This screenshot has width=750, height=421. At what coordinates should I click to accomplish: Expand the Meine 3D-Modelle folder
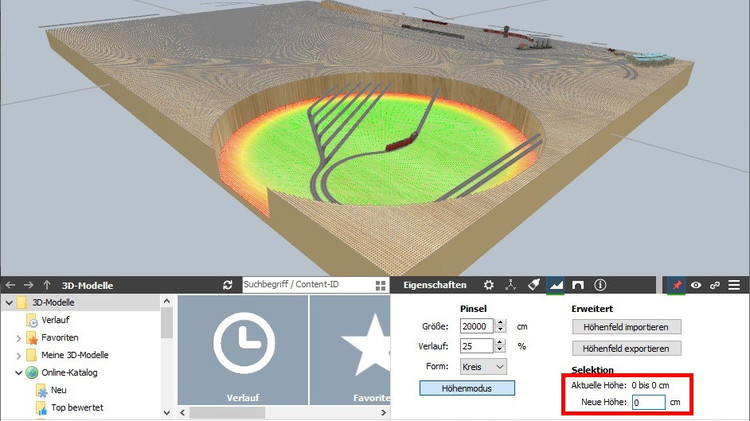pyautogui.click(x=18, y=355)
